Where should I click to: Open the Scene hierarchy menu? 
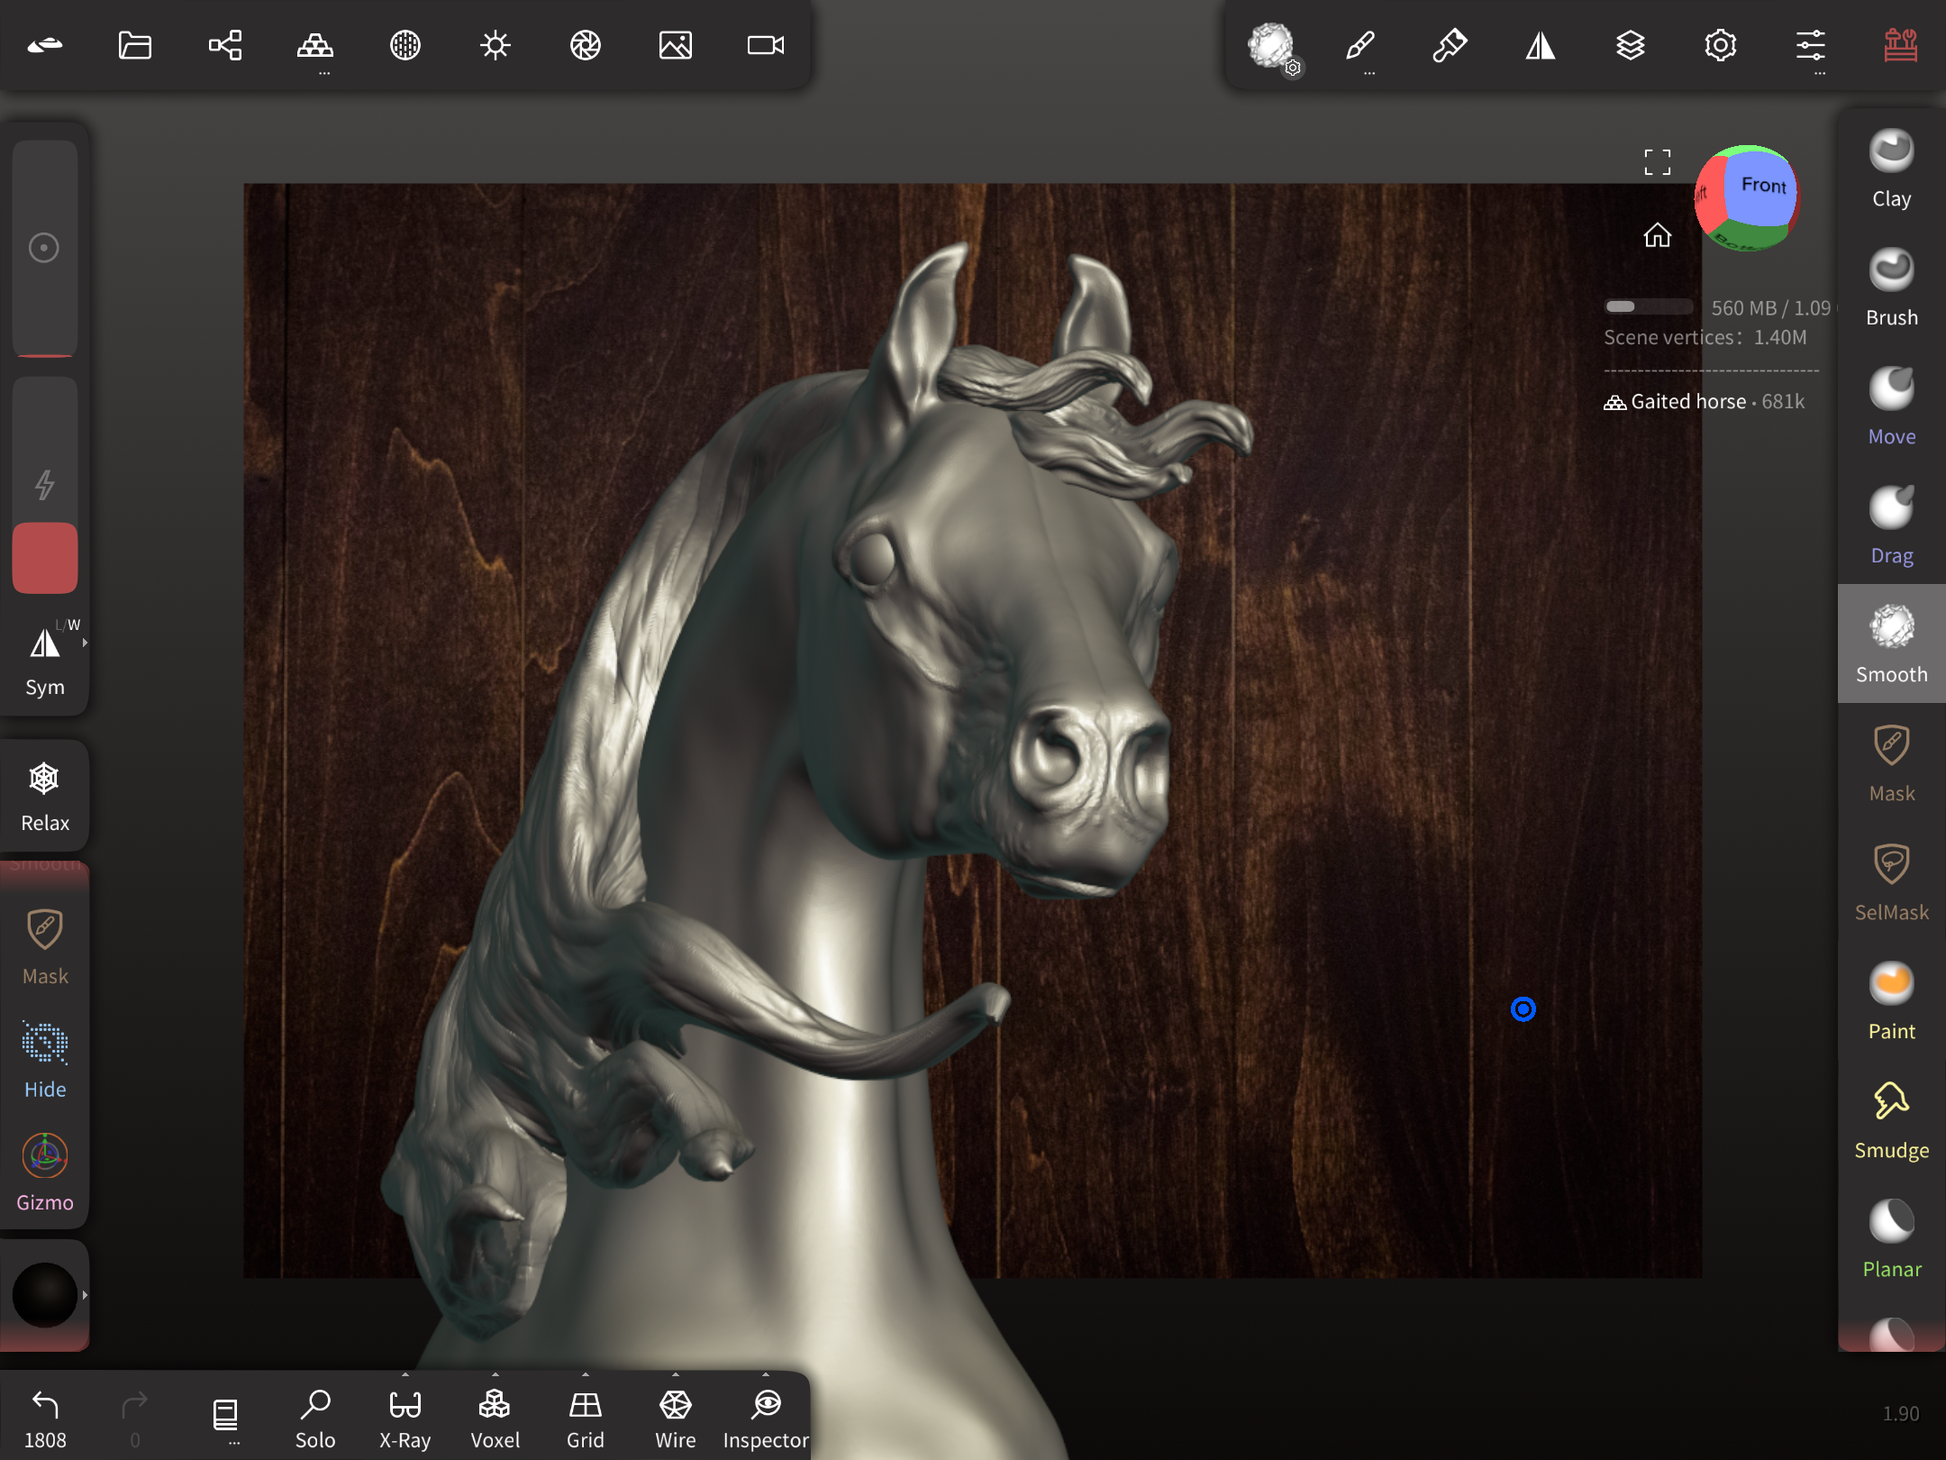225,45
